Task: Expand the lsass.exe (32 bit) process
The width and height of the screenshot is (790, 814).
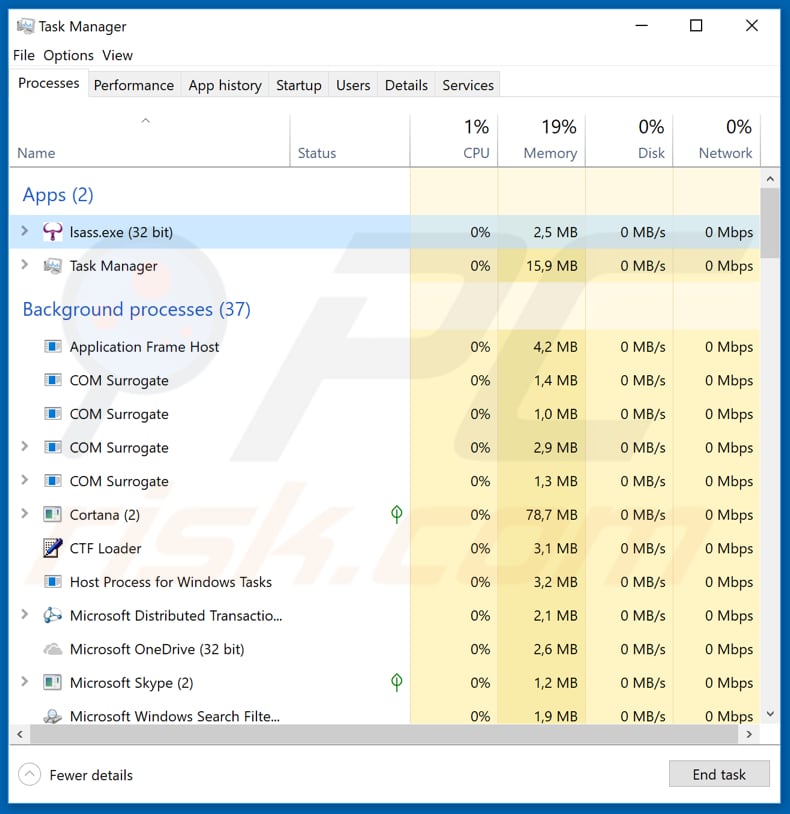Action: point(24,230)
